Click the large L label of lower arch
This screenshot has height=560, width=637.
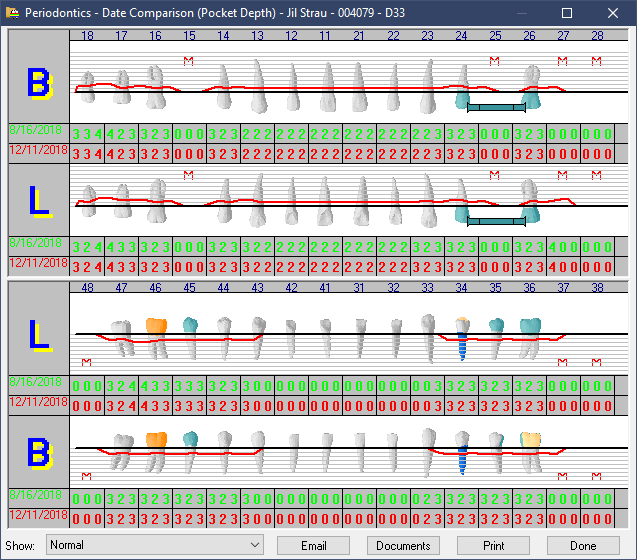coord(39,335)
